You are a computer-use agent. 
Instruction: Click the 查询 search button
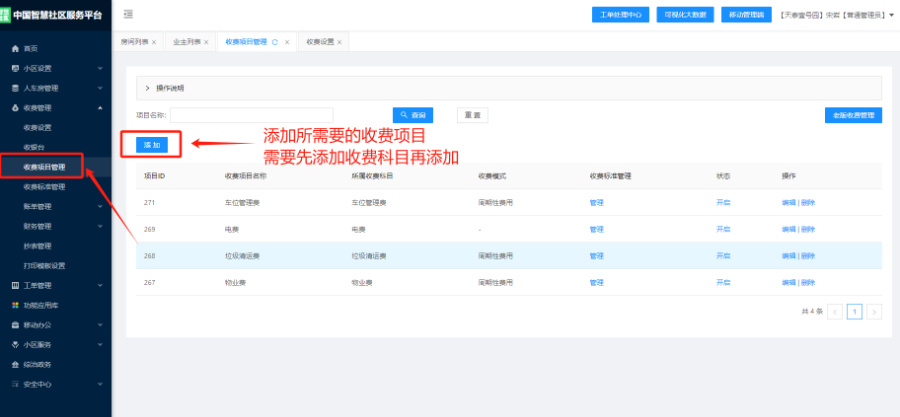[413, 115]
